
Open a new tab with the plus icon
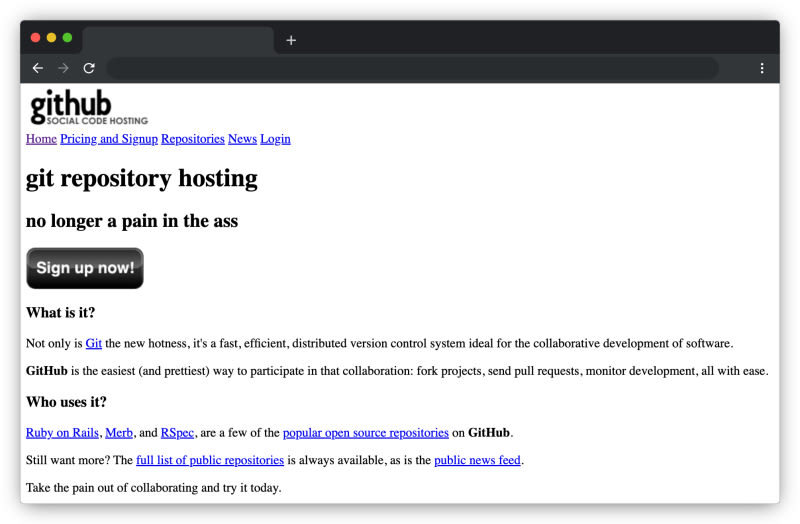click(291, 40)
